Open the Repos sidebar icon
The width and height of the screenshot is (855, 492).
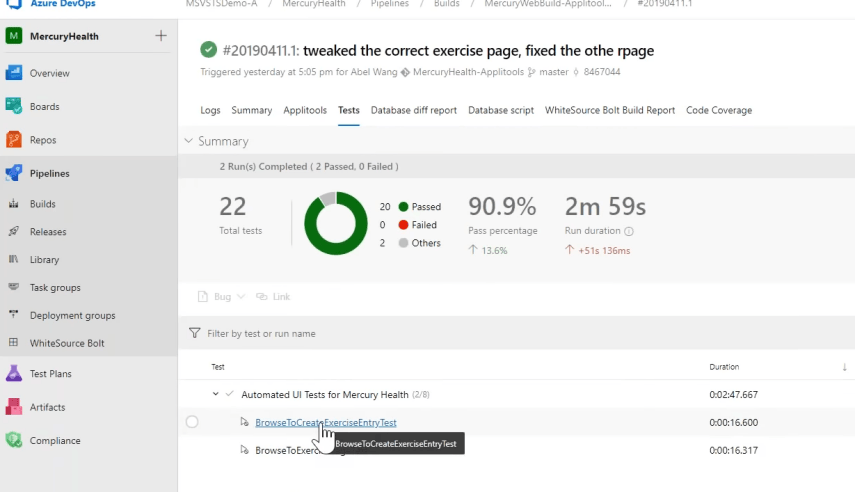tap(14, 140)
